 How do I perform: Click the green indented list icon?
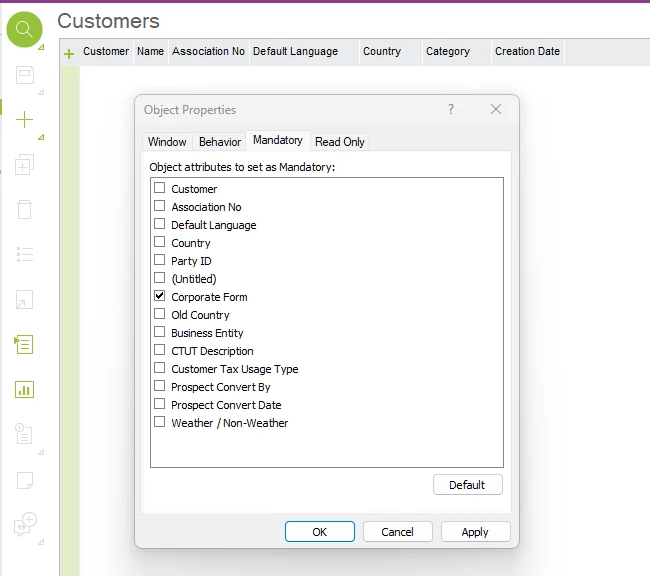tap(25, 344)
